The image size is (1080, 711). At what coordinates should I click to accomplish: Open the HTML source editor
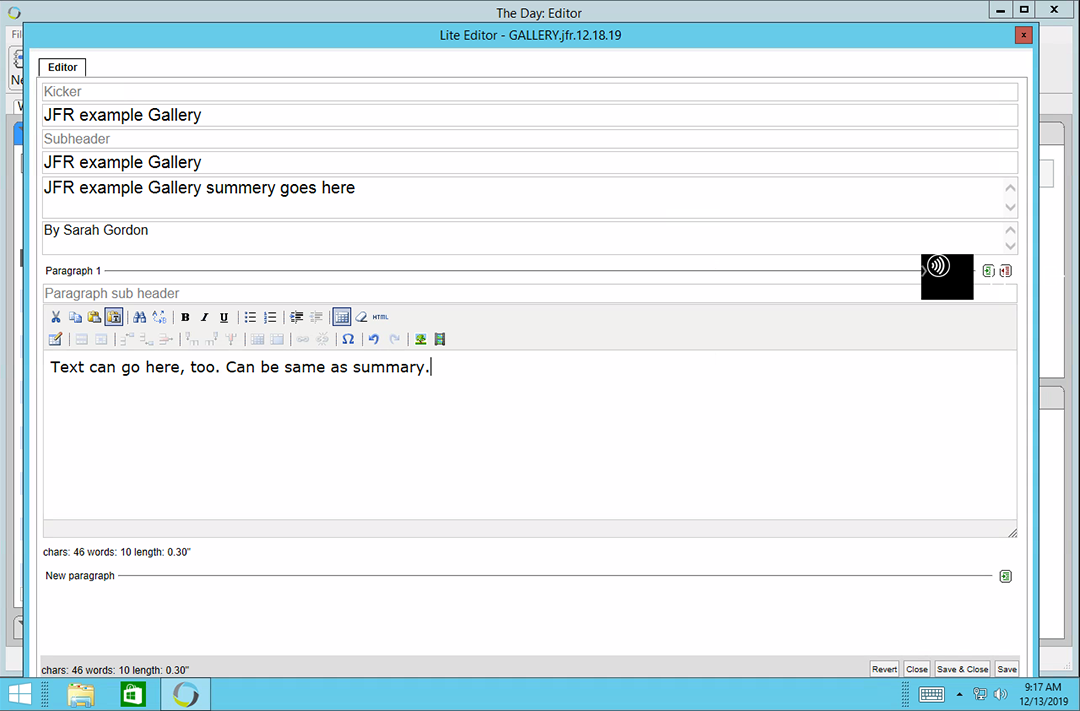coord(380,317)
